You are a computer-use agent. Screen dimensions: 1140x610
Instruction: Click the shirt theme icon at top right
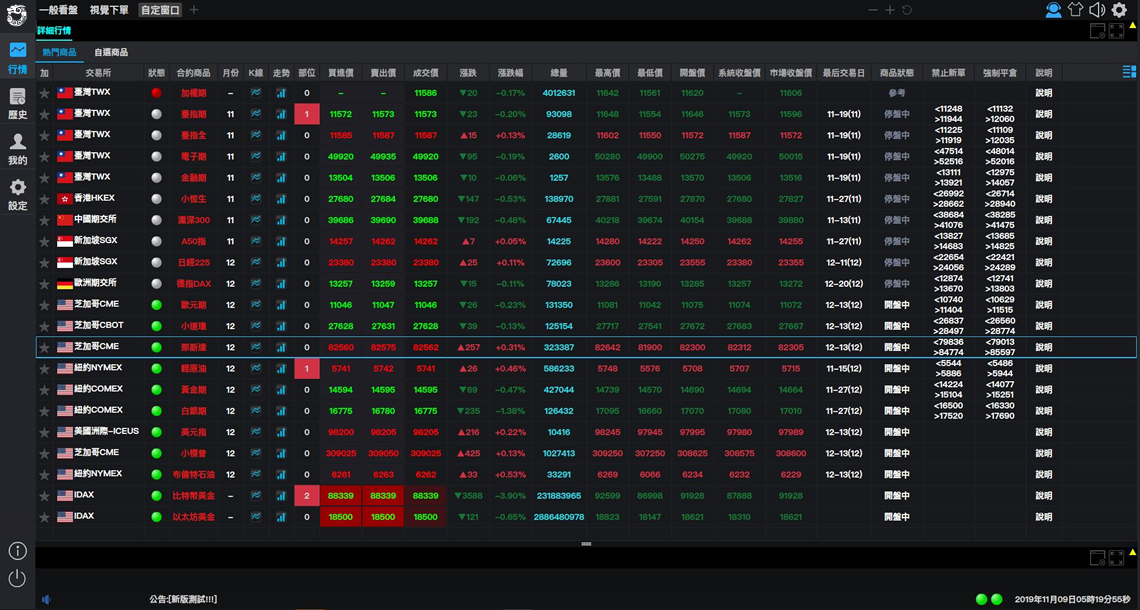(1075, 10)
